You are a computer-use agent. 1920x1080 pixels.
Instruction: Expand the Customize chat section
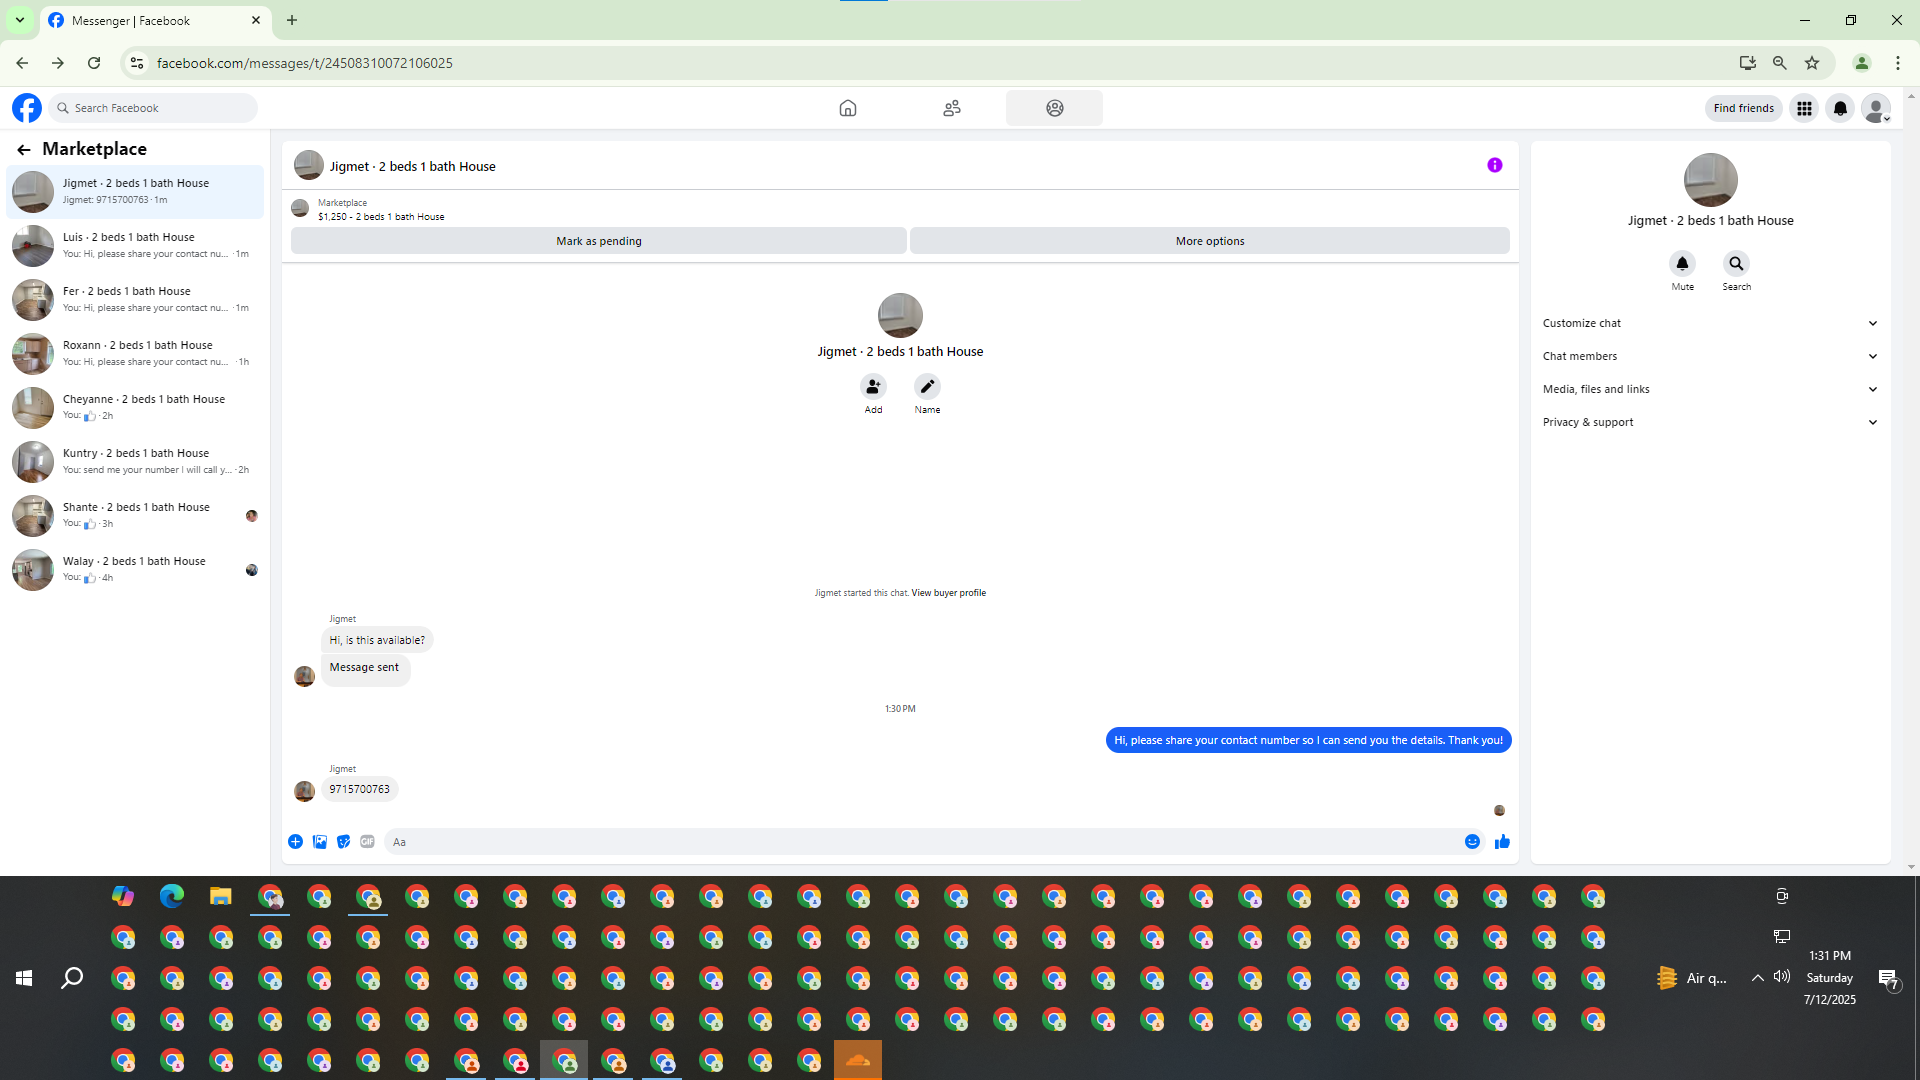(1710, 323)
